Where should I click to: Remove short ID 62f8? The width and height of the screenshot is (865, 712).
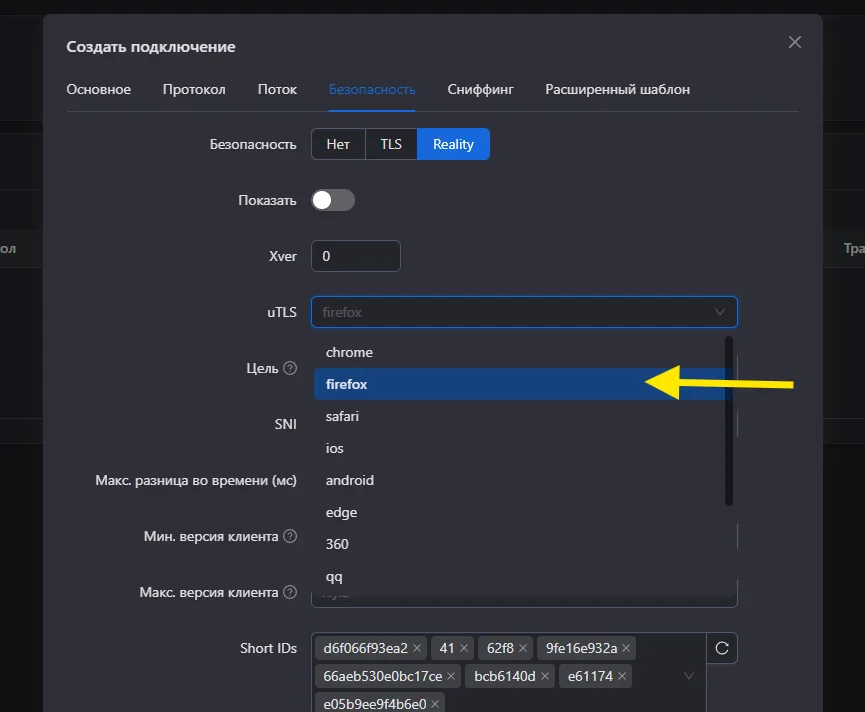(523, 648)
